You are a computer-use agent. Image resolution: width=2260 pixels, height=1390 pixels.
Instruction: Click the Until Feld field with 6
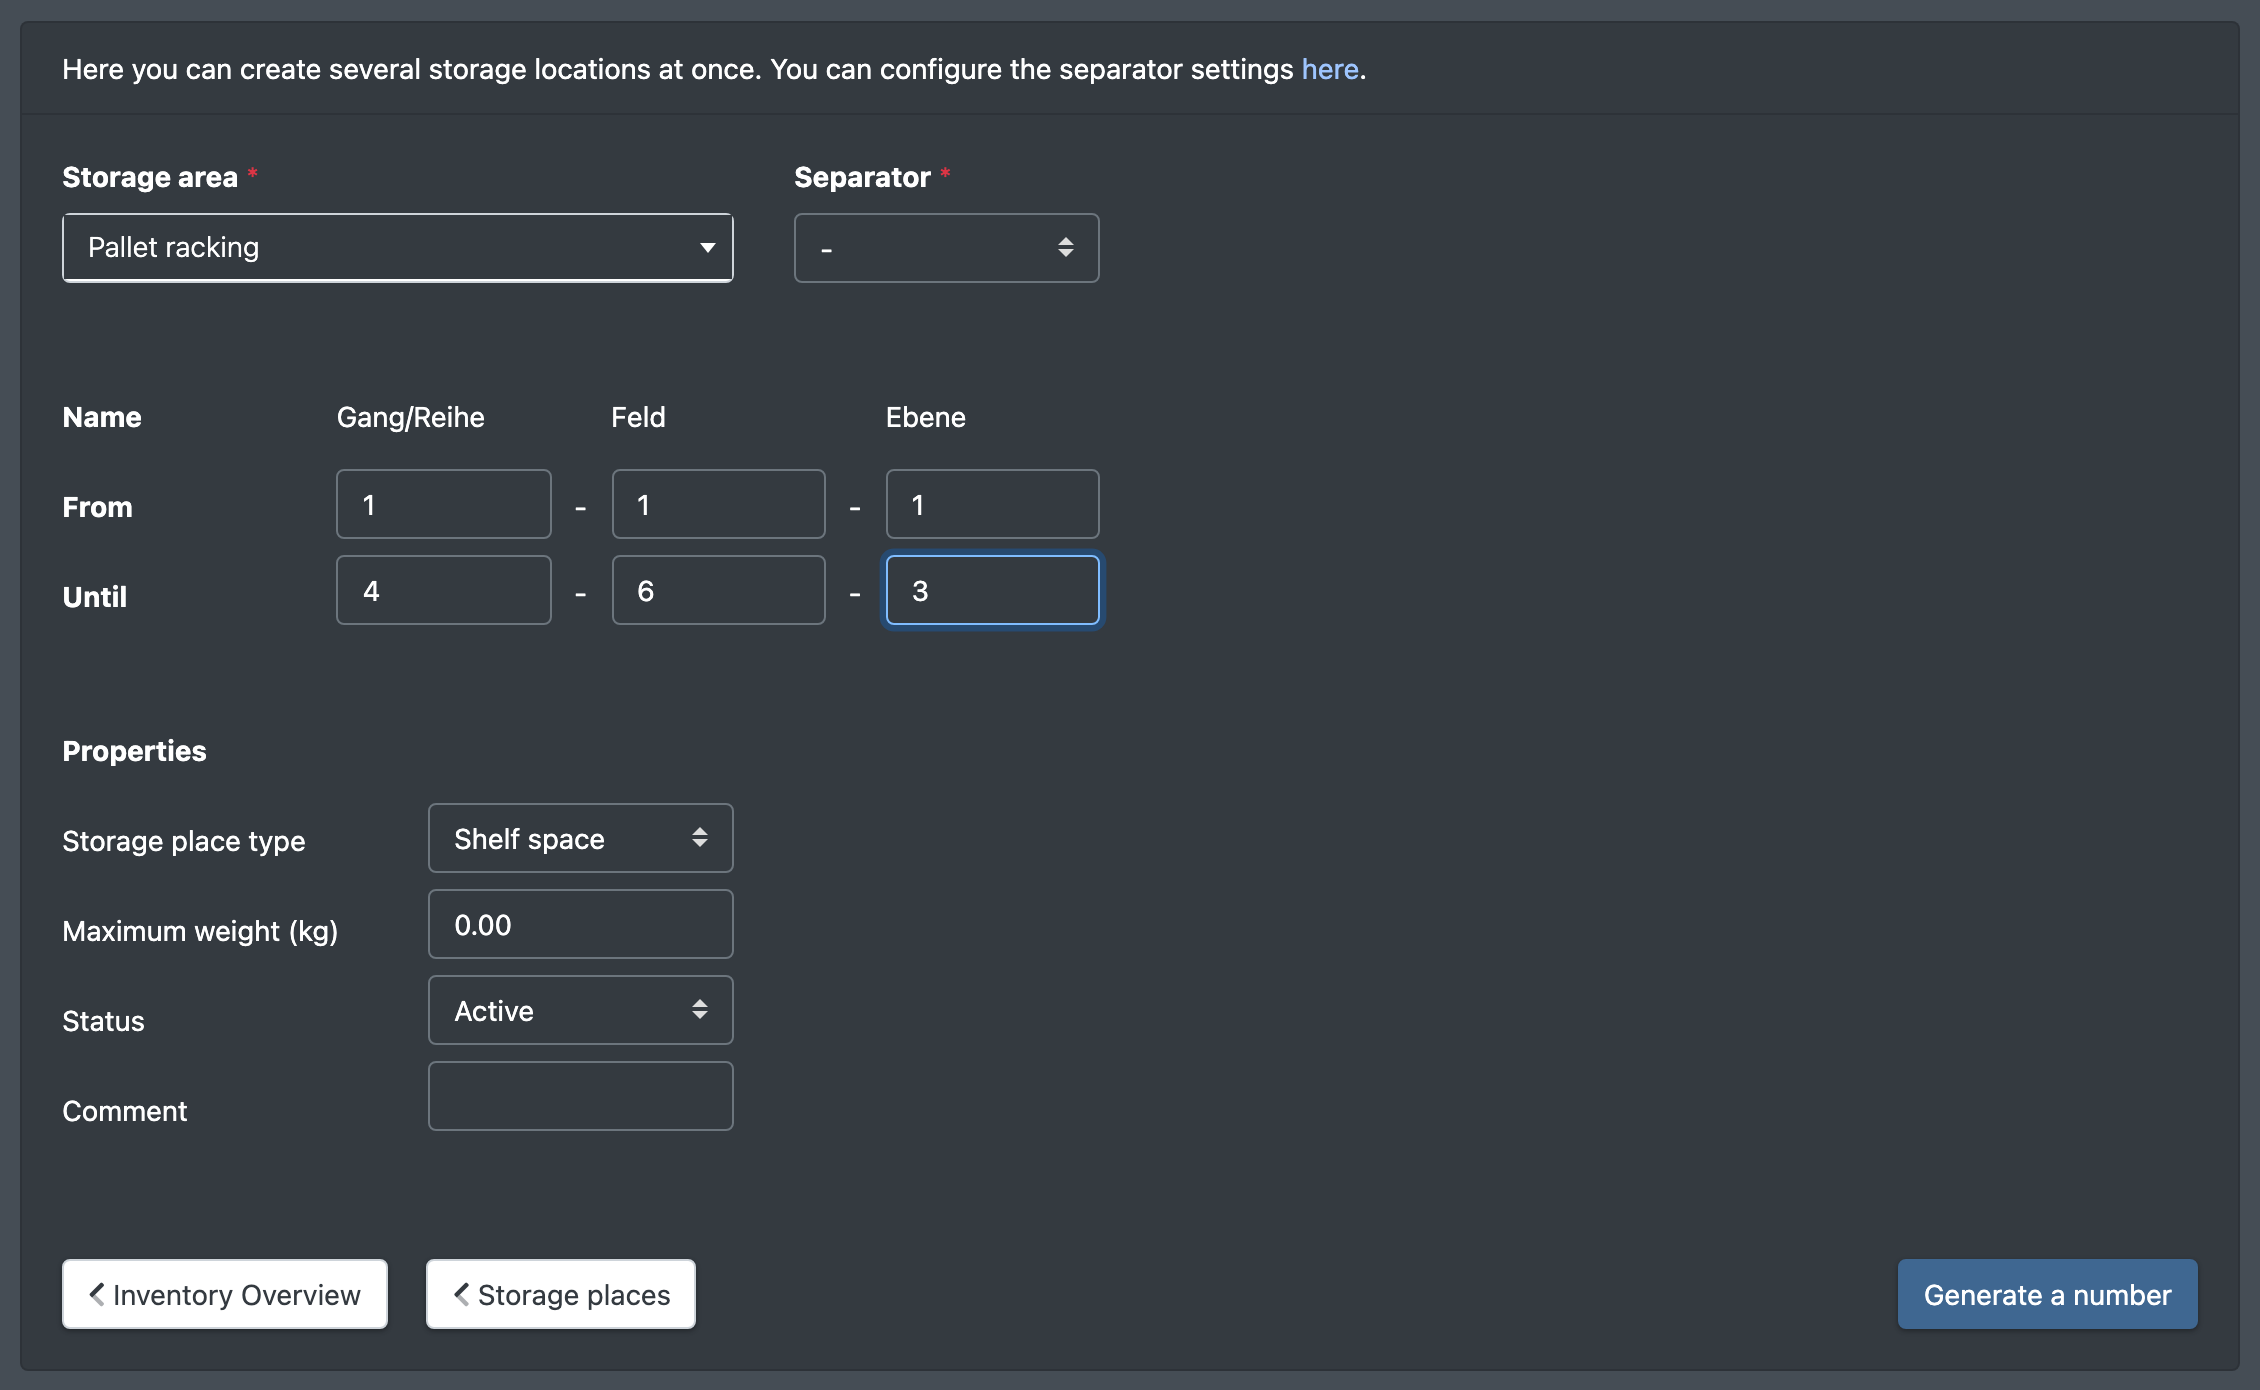tap(718, 590)
